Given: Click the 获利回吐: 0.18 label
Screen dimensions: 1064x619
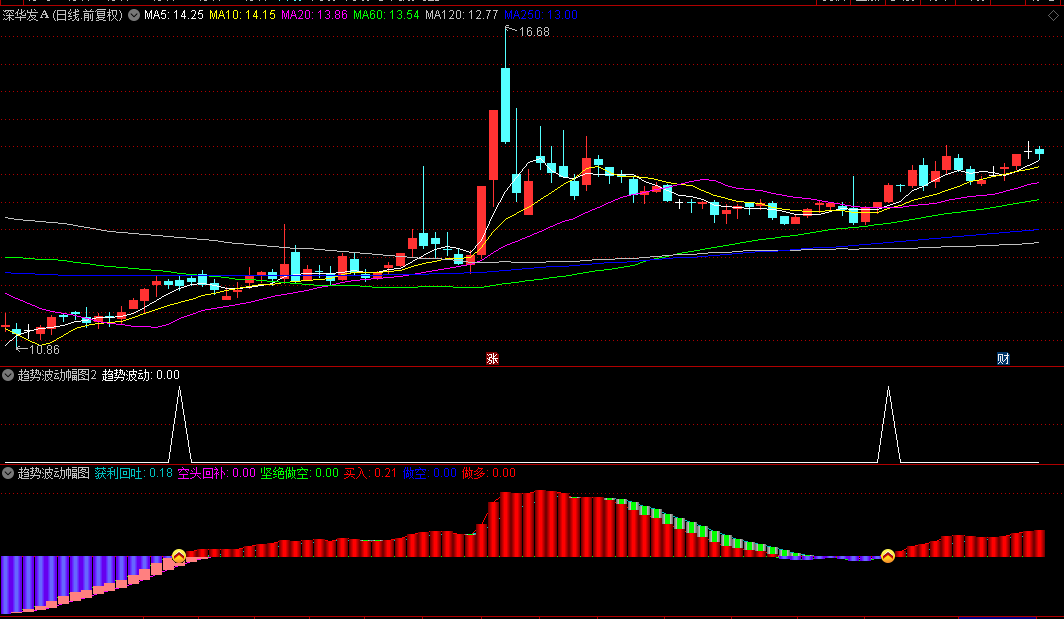Looking at the screenshot, I should [134, 473].
